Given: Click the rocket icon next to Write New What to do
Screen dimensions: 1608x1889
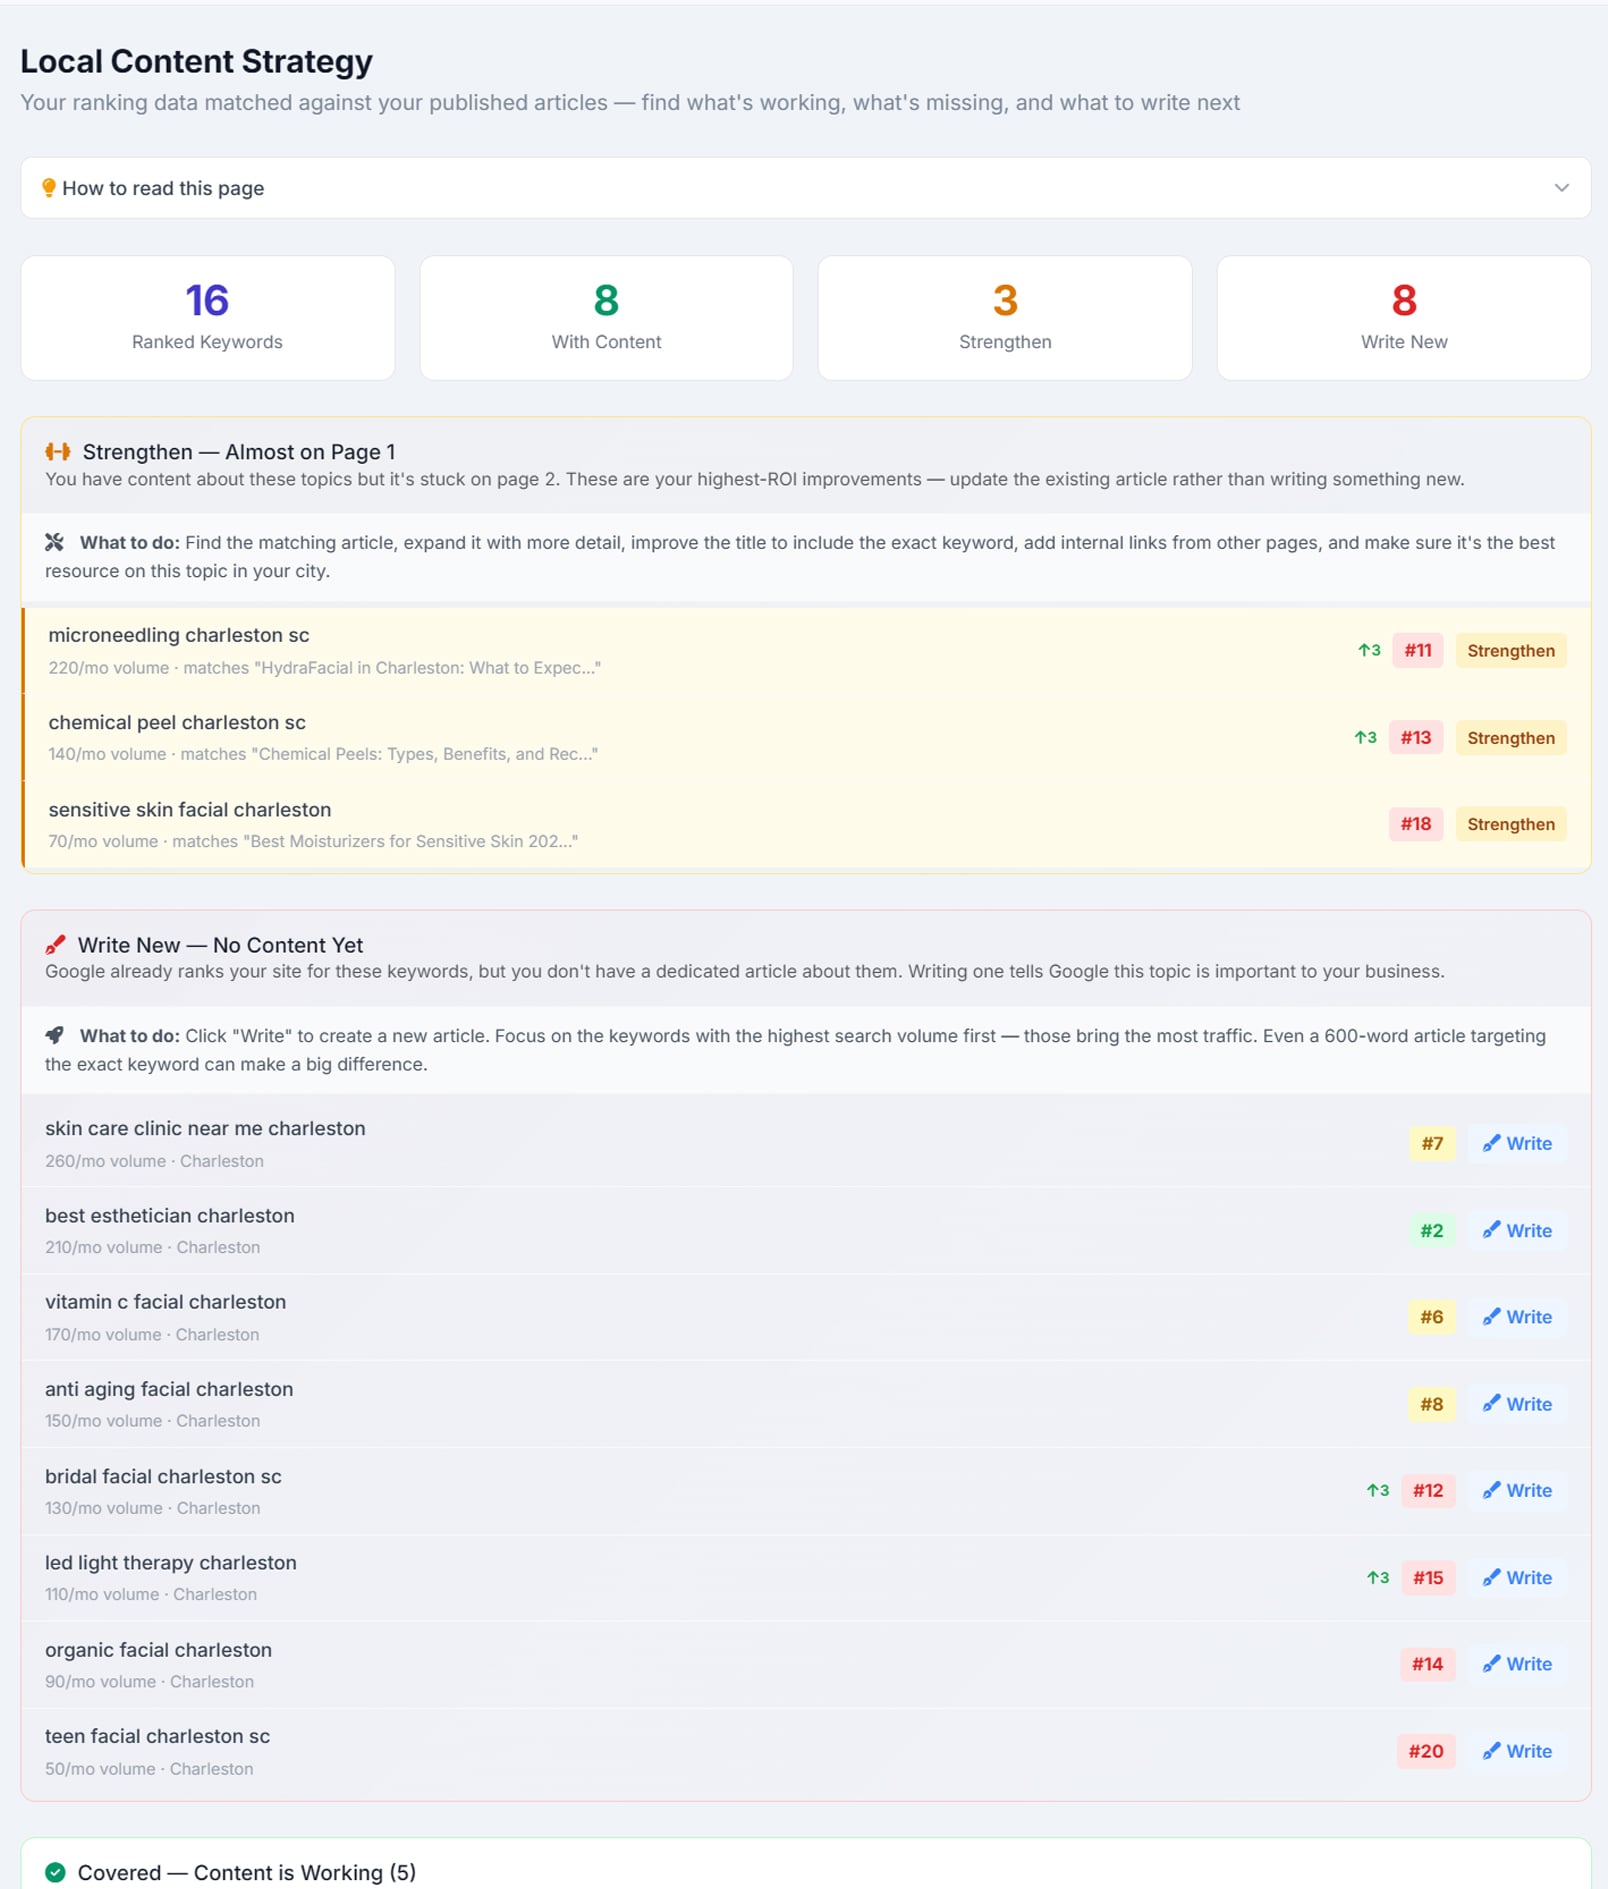Looking at the screenshot, I should 55,1036.
